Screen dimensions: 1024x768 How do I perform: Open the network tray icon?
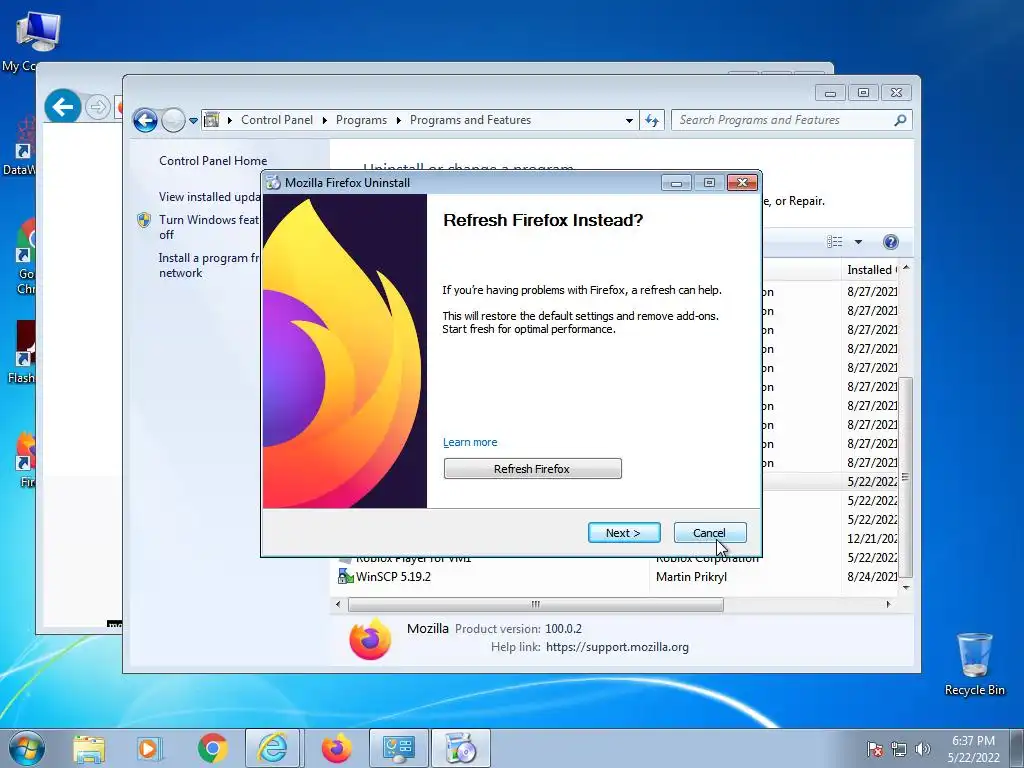tap(899, 749)
